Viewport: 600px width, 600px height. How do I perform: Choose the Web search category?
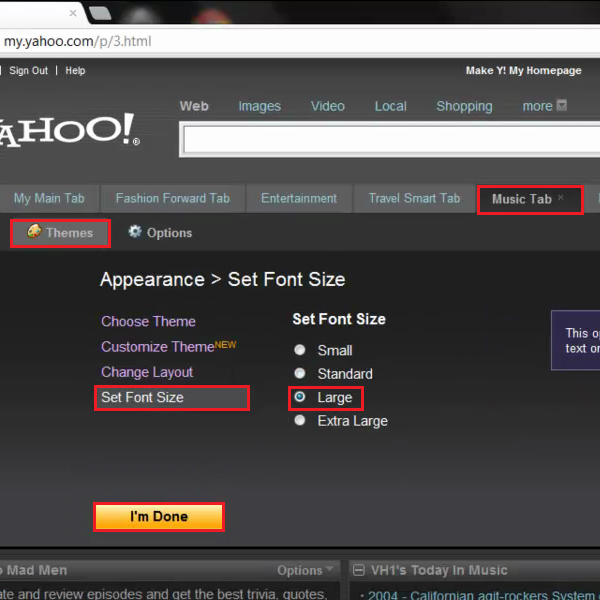point(194,106)
